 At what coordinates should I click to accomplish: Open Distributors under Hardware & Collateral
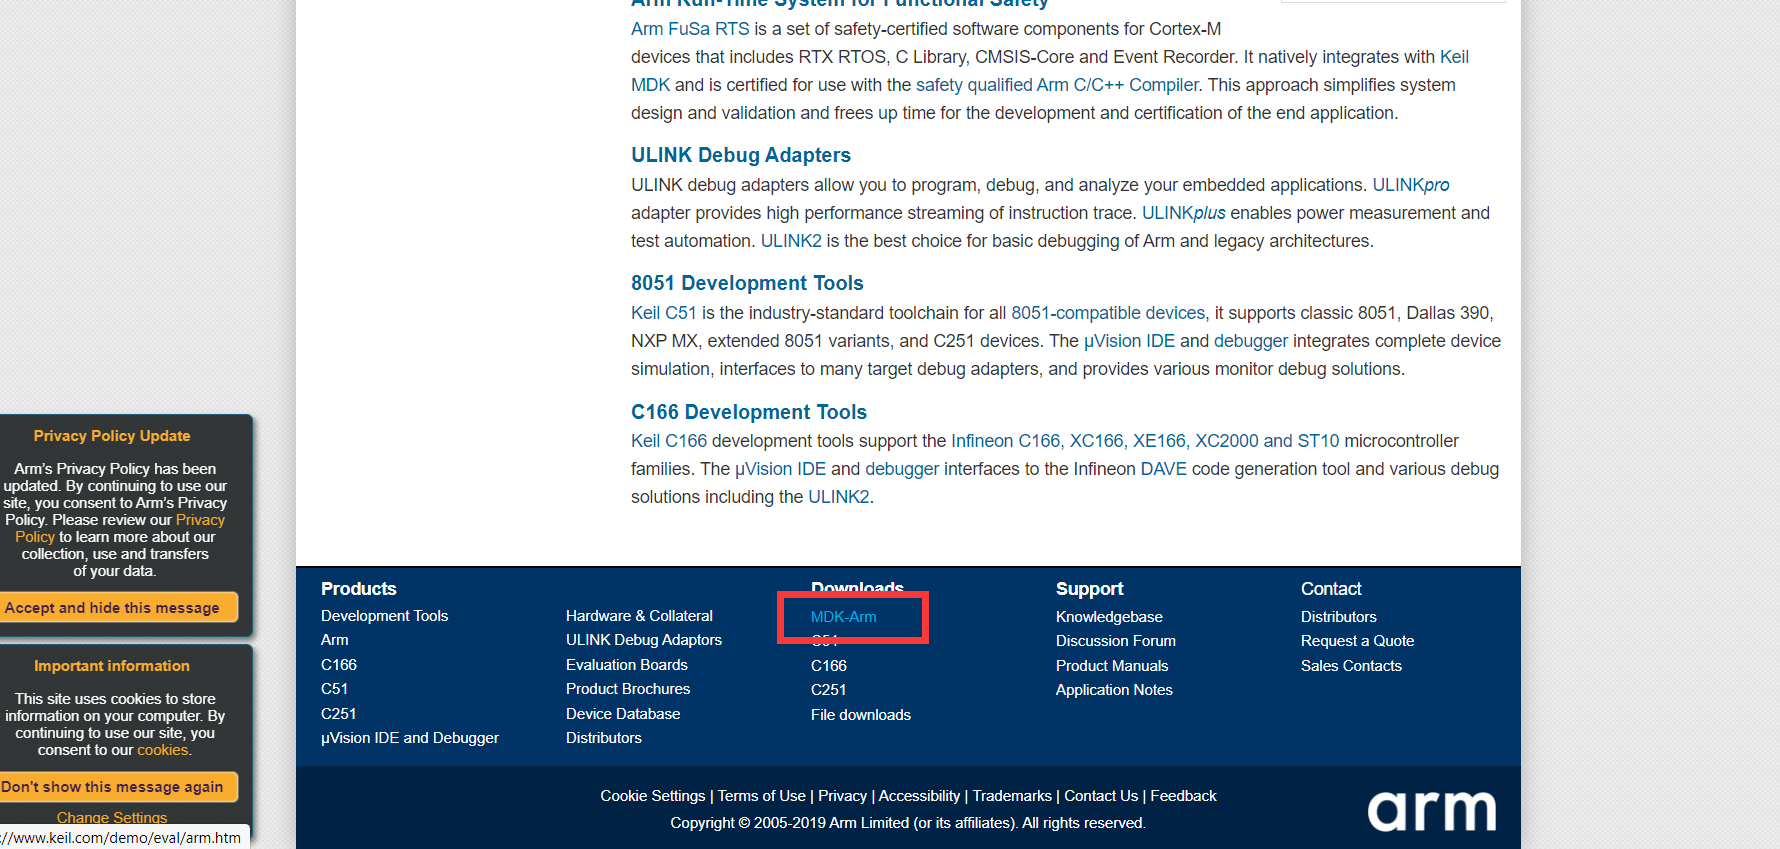point(603,738)
